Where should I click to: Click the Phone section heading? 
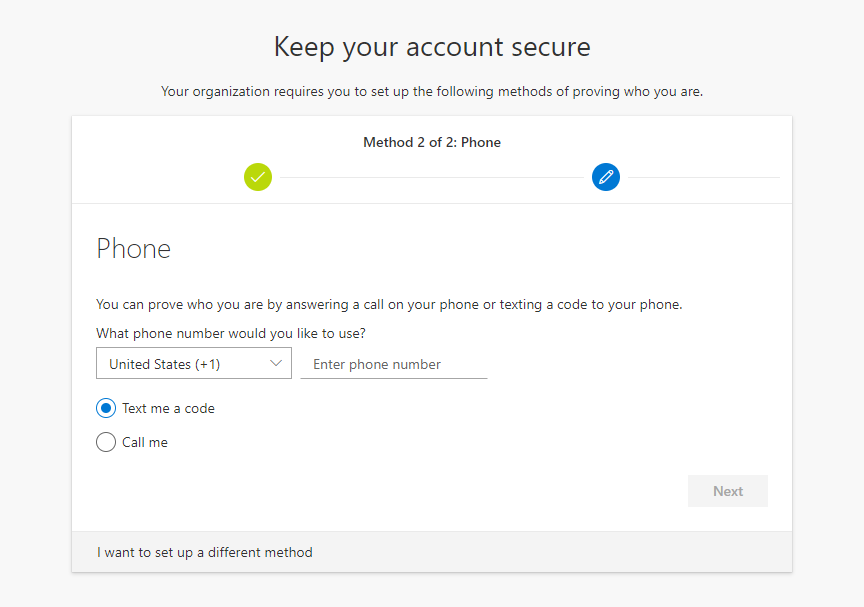(133, 248)
